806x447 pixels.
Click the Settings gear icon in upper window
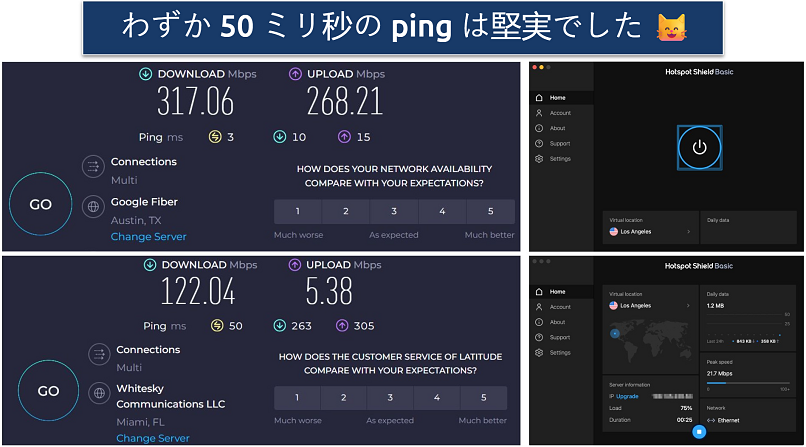point(540,159)
